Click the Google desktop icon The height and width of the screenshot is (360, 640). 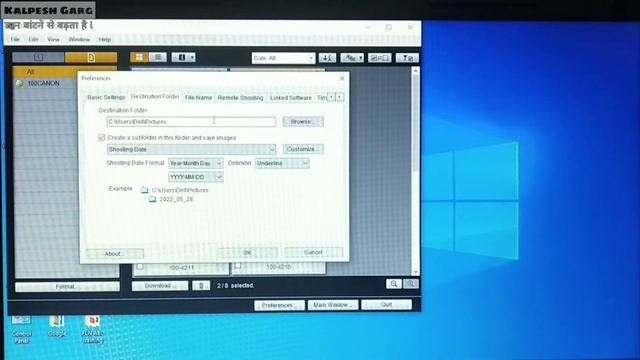(57, 327)
